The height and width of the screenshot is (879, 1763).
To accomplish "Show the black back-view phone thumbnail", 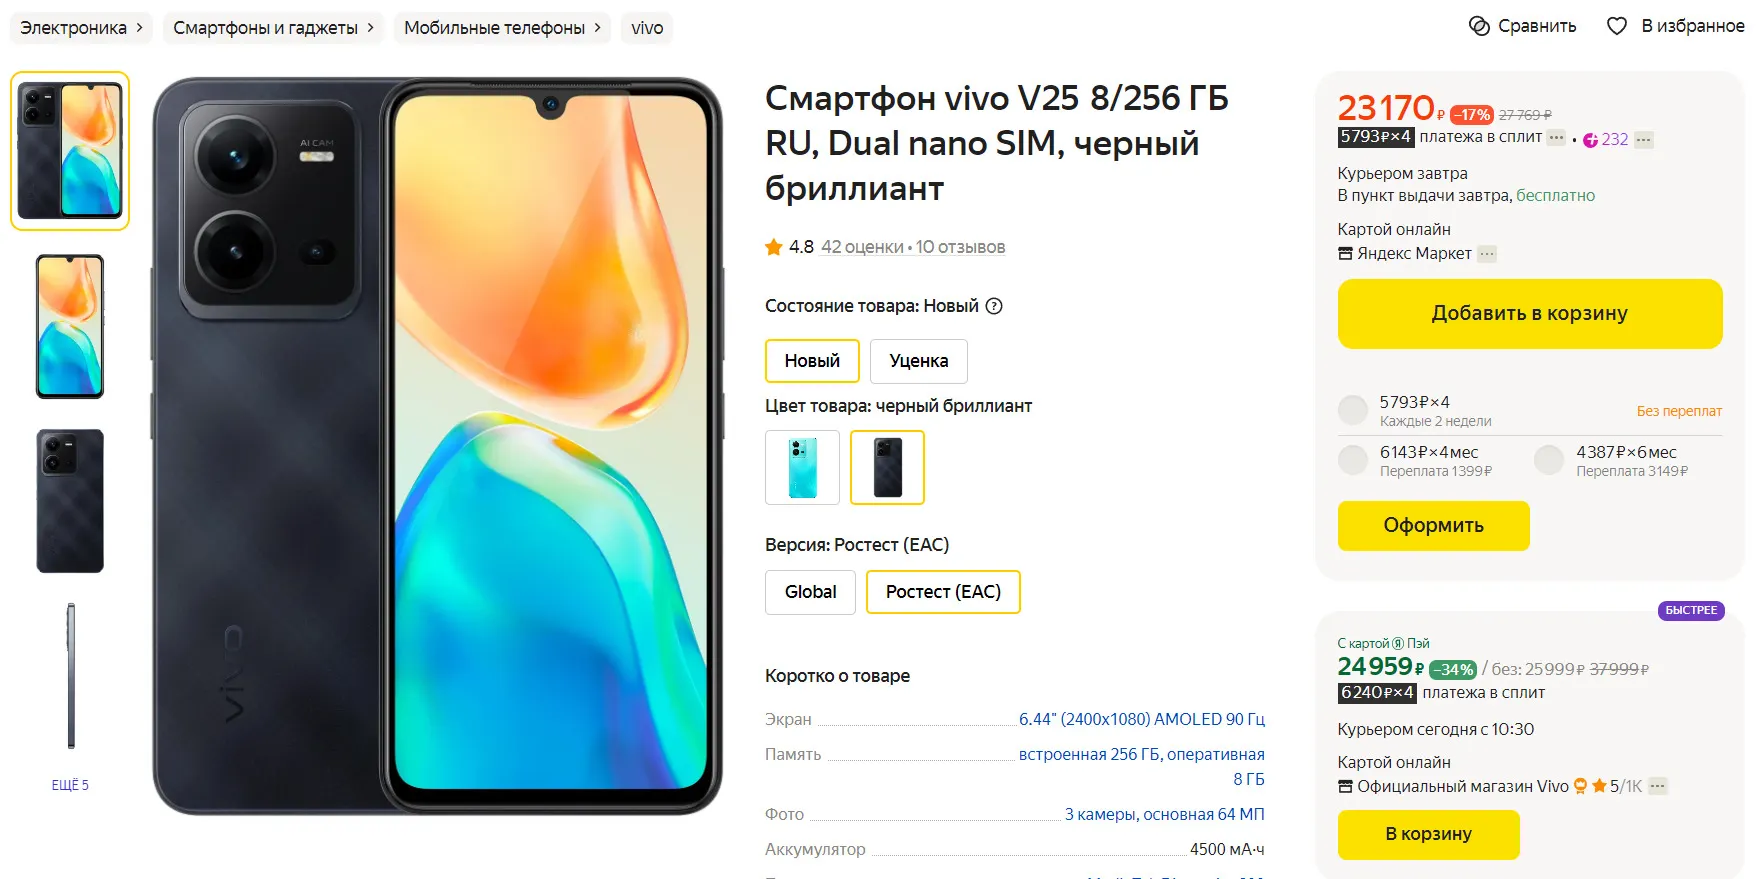I will point(70,501).
